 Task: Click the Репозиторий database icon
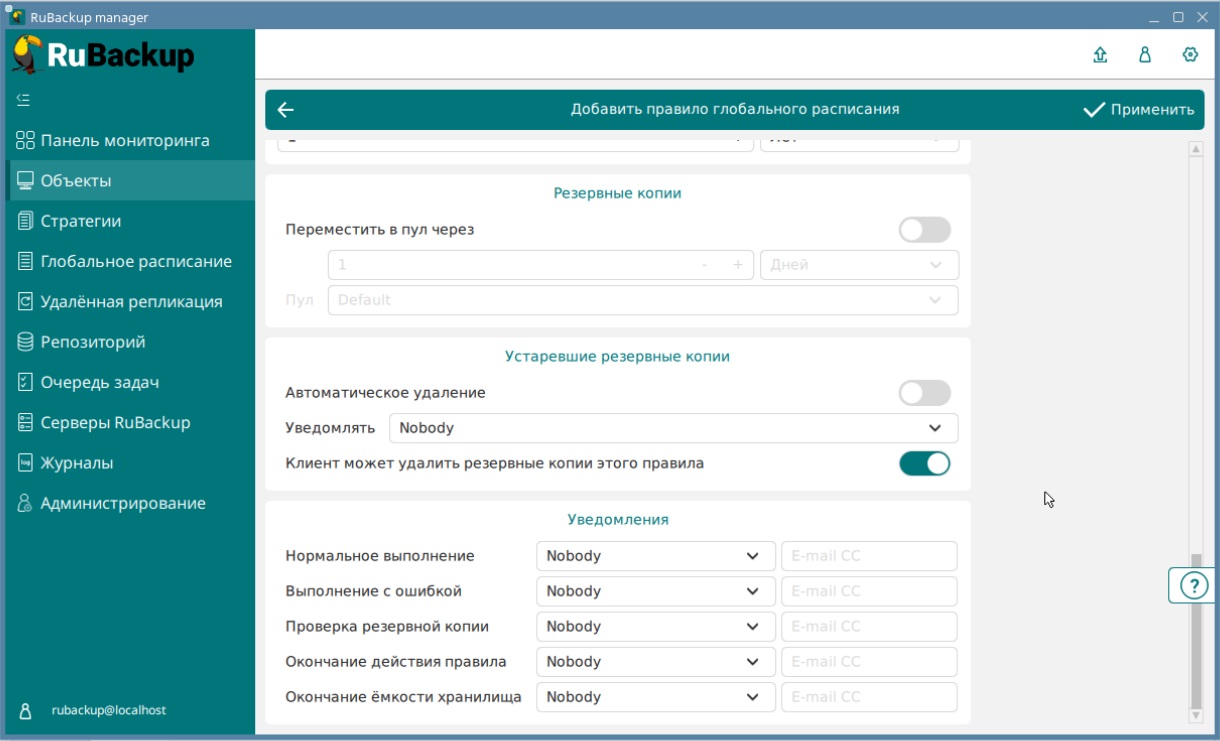pos(25,342)
